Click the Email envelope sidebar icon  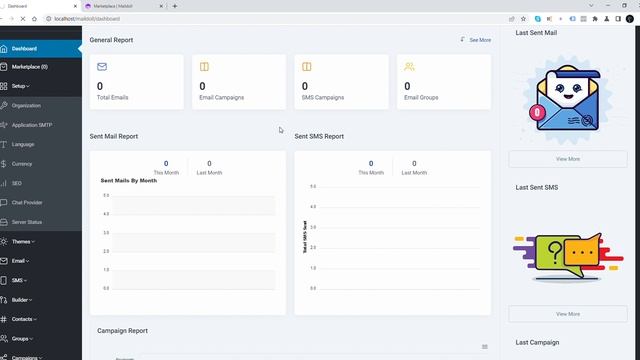pyautogui.click(x=4, y=261)
